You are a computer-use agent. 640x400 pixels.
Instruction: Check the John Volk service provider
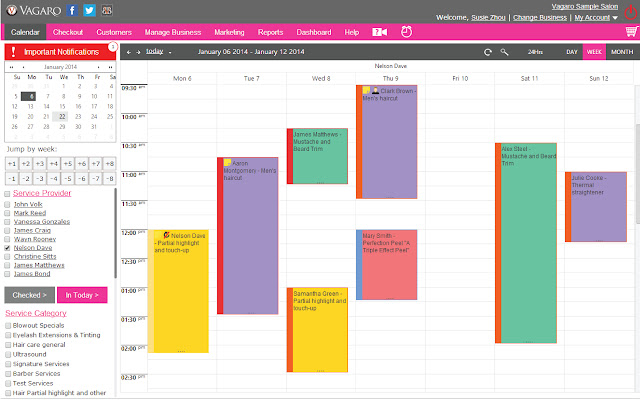pyautogui.click(x=7, y=204)
